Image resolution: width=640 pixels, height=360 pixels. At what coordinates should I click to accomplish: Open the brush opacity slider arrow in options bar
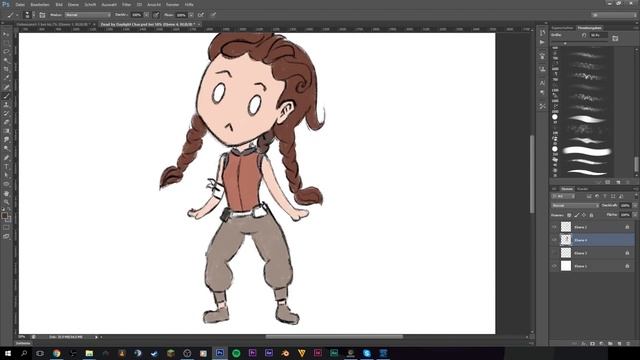pos(146,15)
